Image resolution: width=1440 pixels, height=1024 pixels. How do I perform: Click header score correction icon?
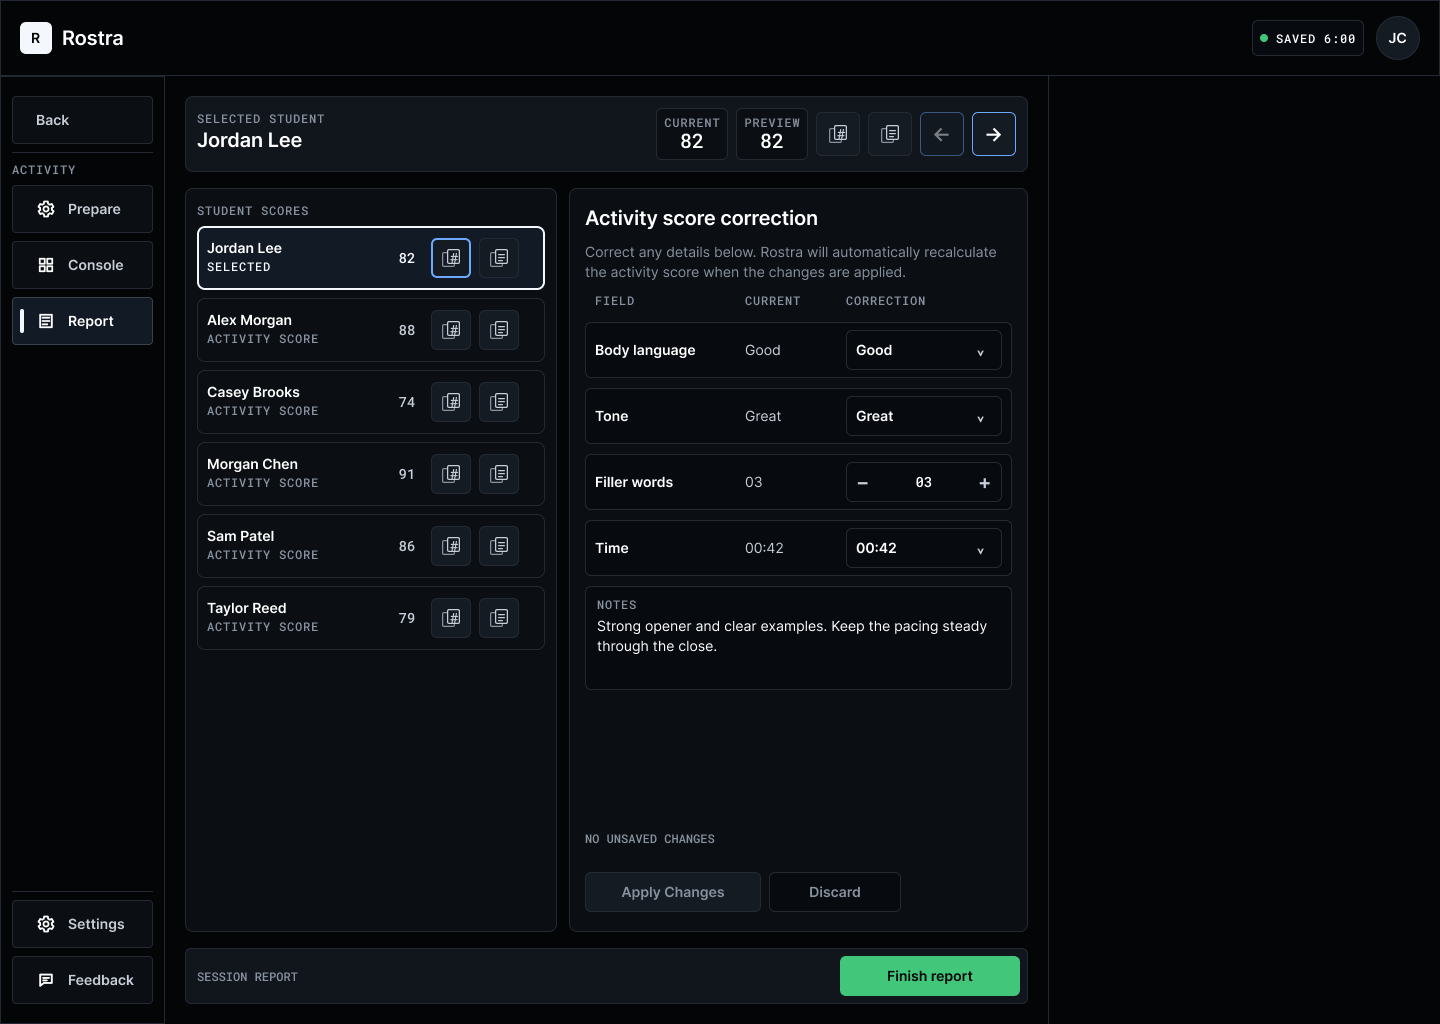[838, 134]
